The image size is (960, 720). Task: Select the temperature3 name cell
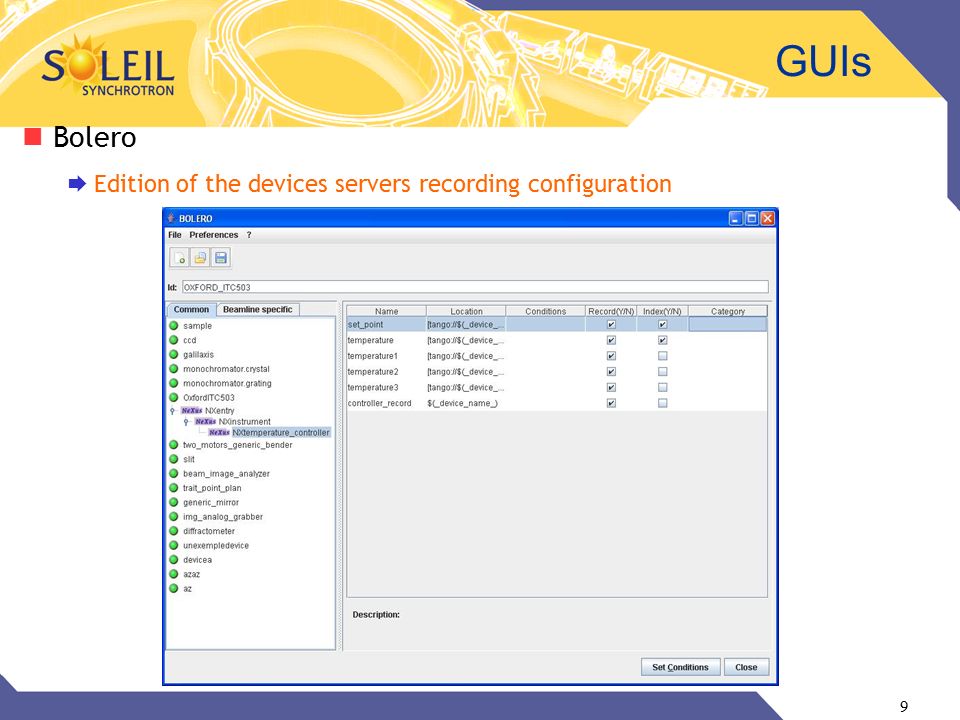[386, 388]
